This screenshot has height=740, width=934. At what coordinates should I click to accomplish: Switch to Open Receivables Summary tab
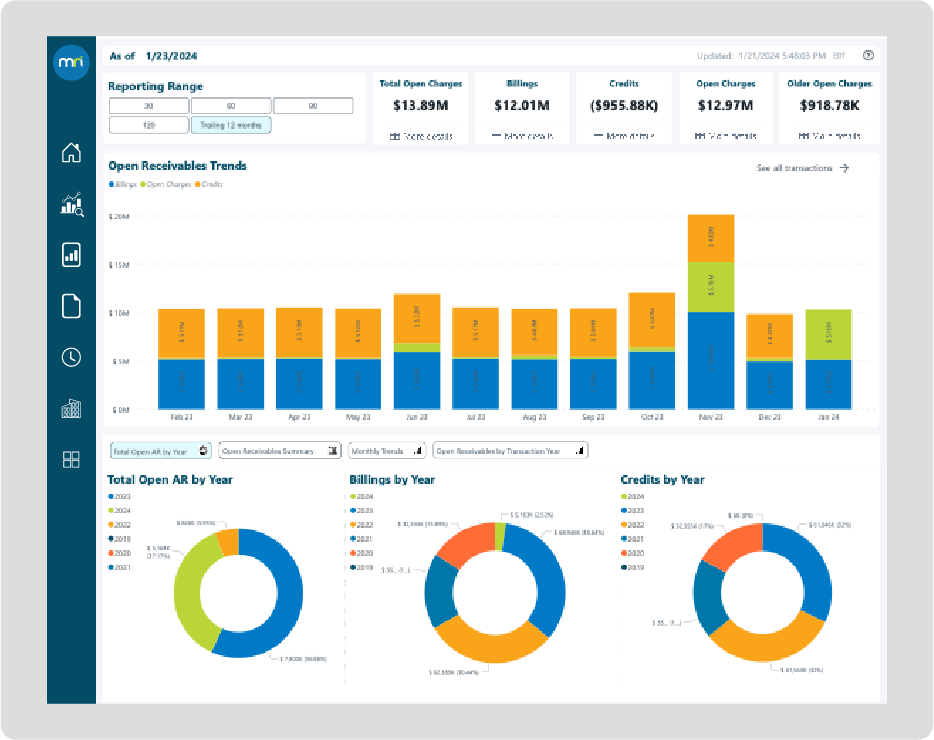(x=279, y=451)
